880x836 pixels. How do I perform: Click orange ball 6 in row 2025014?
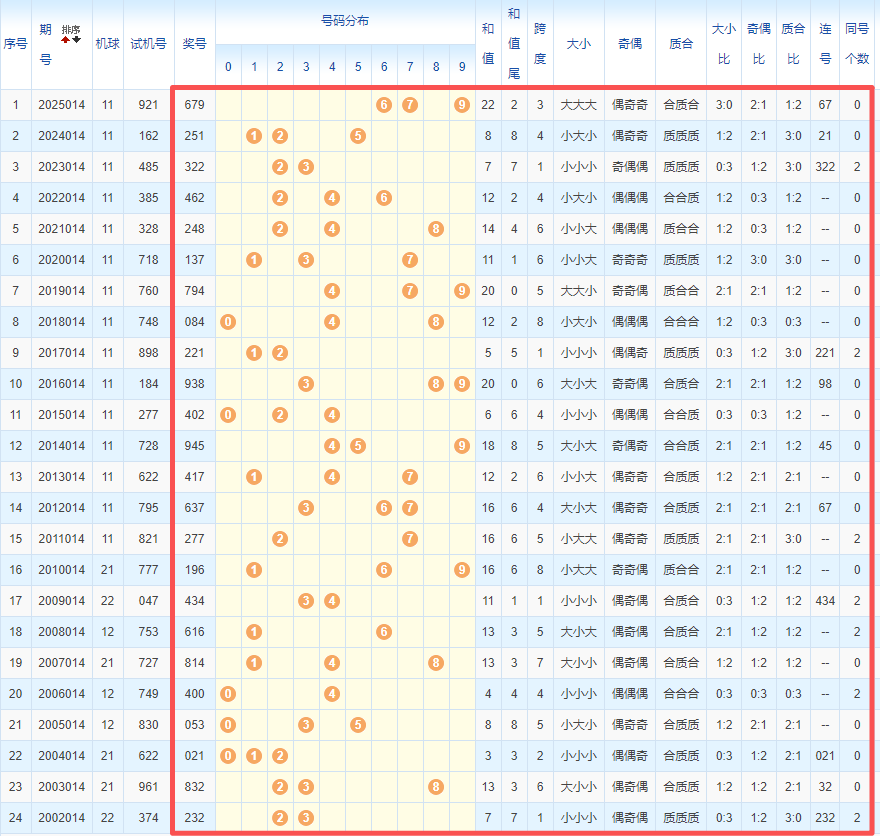point(384,105)
